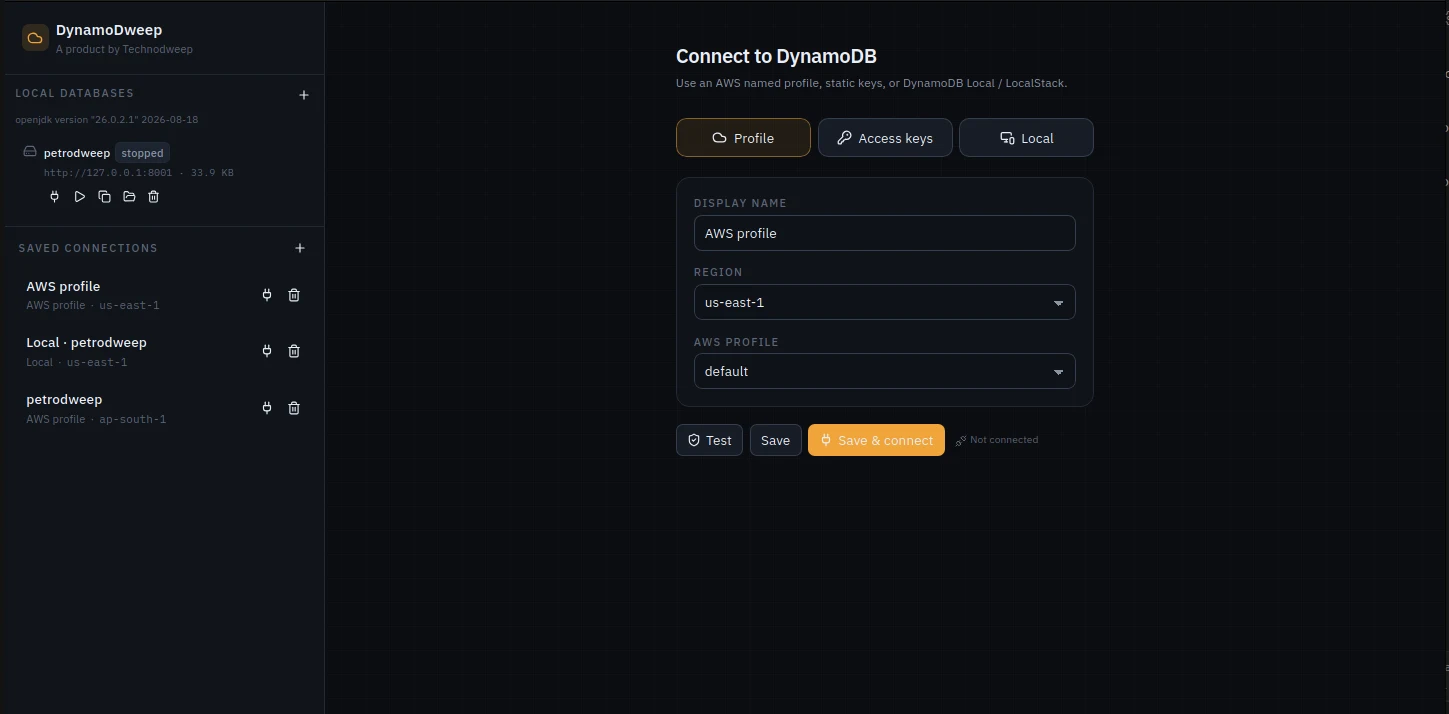Image resolution: width=1449 pixels, height=714 pixels.
Task: Select the petrodweep saved connection name
Action: [64, 399]
